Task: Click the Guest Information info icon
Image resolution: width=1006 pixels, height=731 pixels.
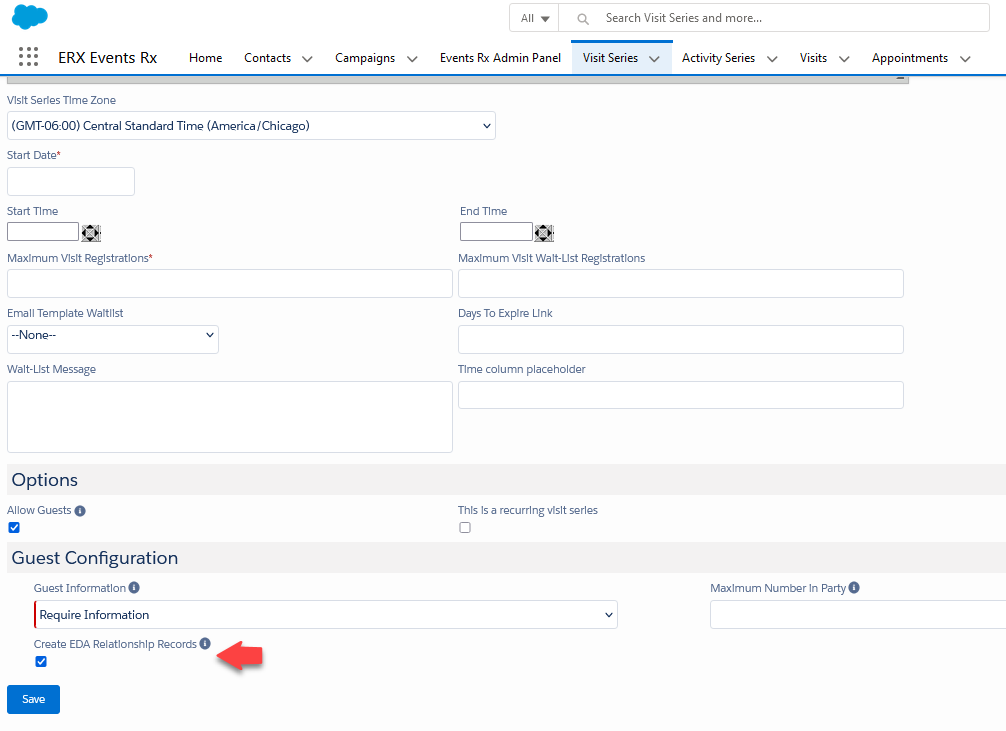Action: (x=134, y=588)
